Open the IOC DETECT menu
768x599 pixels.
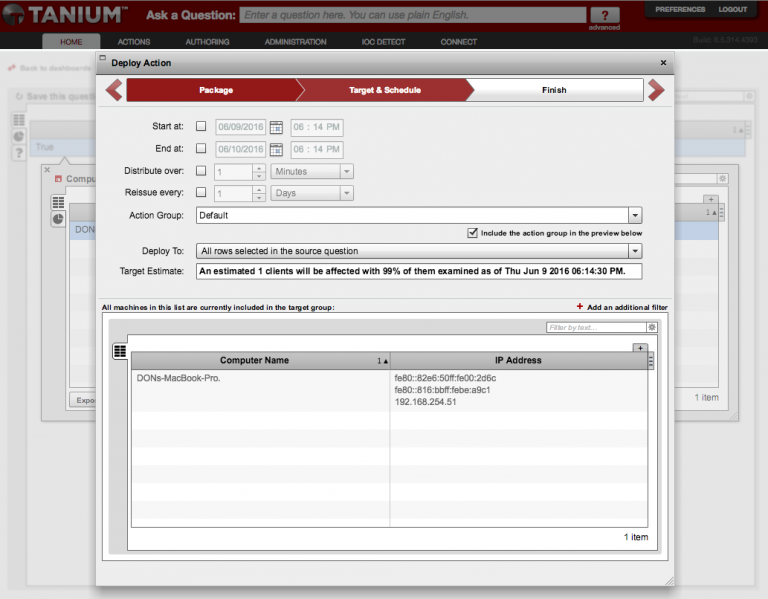(x=383, y=42)
